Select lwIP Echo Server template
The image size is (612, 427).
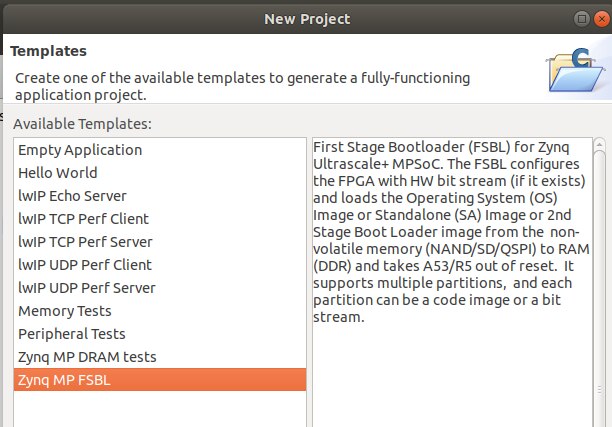click(x=72, y=196)
